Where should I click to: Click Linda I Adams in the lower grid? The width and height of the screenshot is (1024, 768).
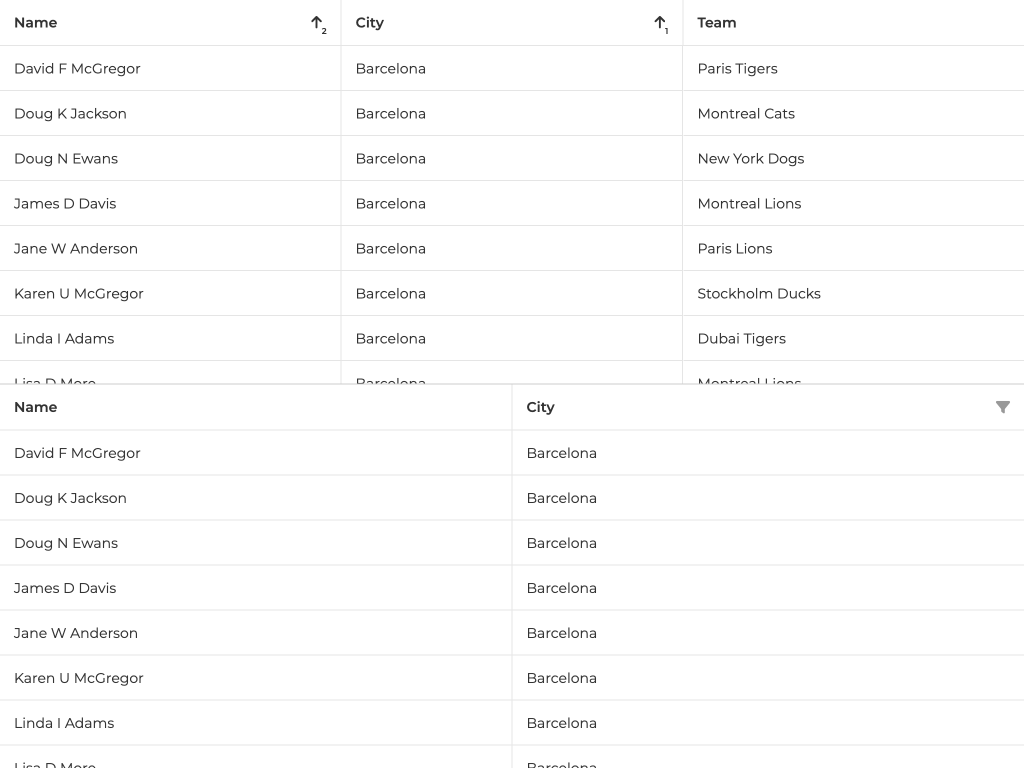pos(64,723)
